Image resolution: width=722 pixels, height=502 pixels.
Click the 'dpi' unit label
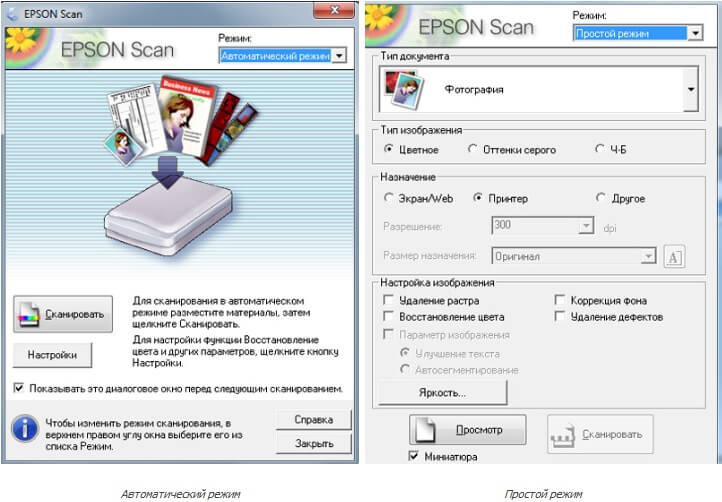610,228
